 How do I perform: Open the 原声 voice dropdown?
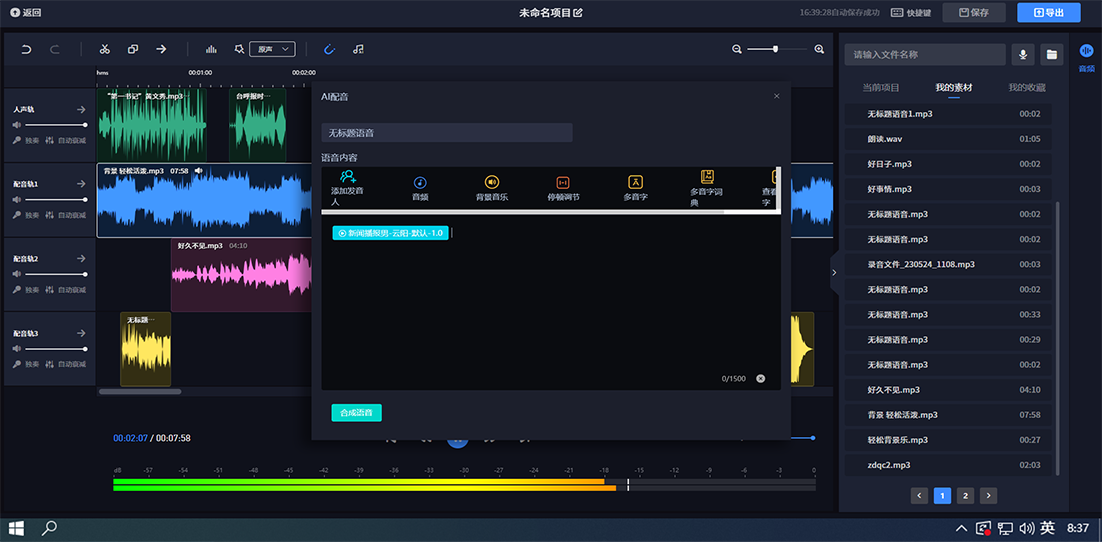[x=272, y=49]
